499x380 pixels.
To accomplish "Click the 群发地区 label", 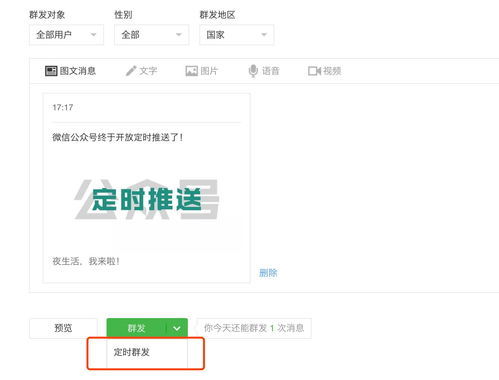I will pos(217,15).
